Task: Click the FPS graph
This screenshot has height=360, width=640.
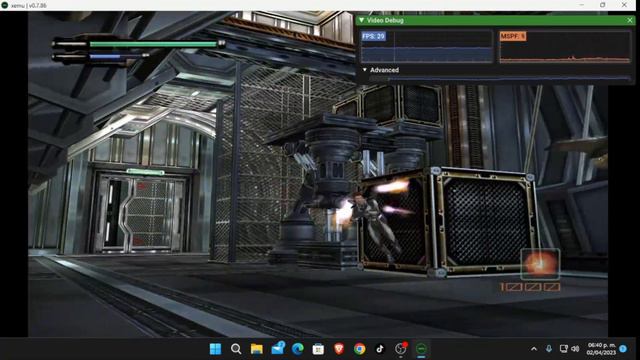Action: (427, 47)
